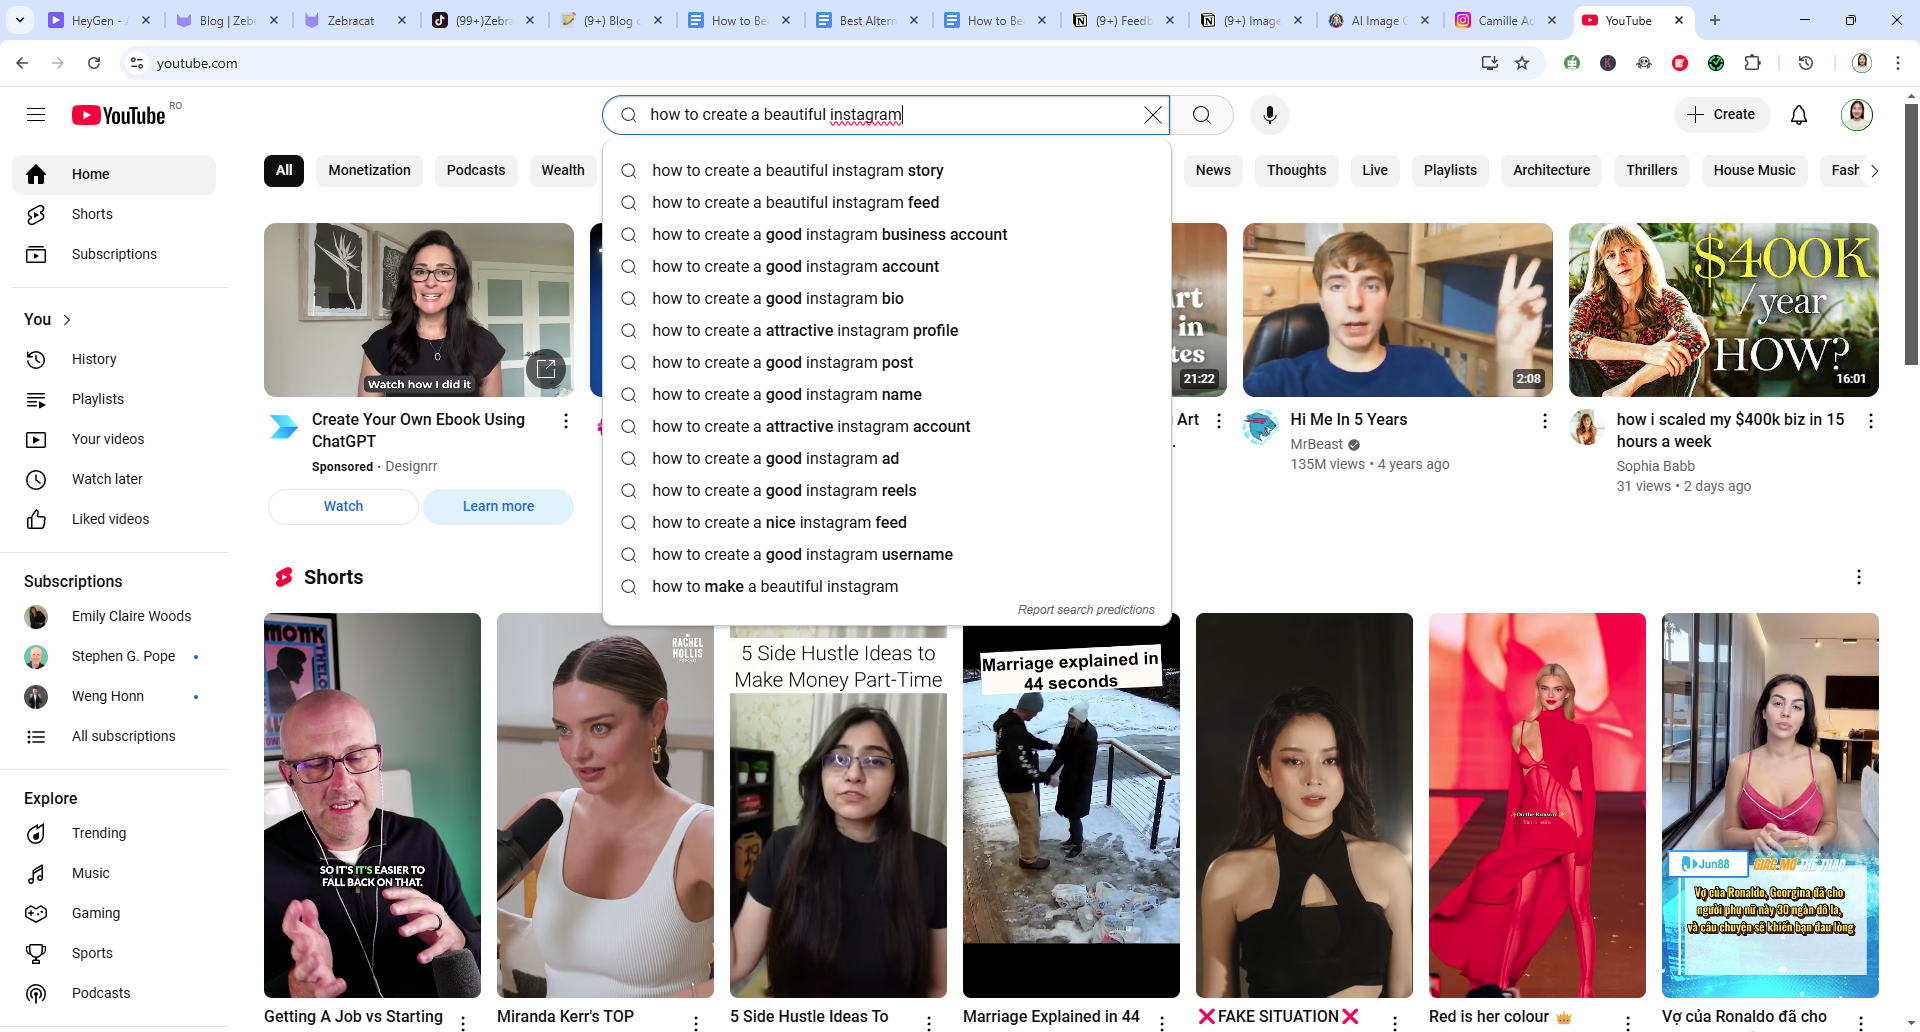Open All subscriptions list
Screen dimensions: 1920x1032
point(114,736)
